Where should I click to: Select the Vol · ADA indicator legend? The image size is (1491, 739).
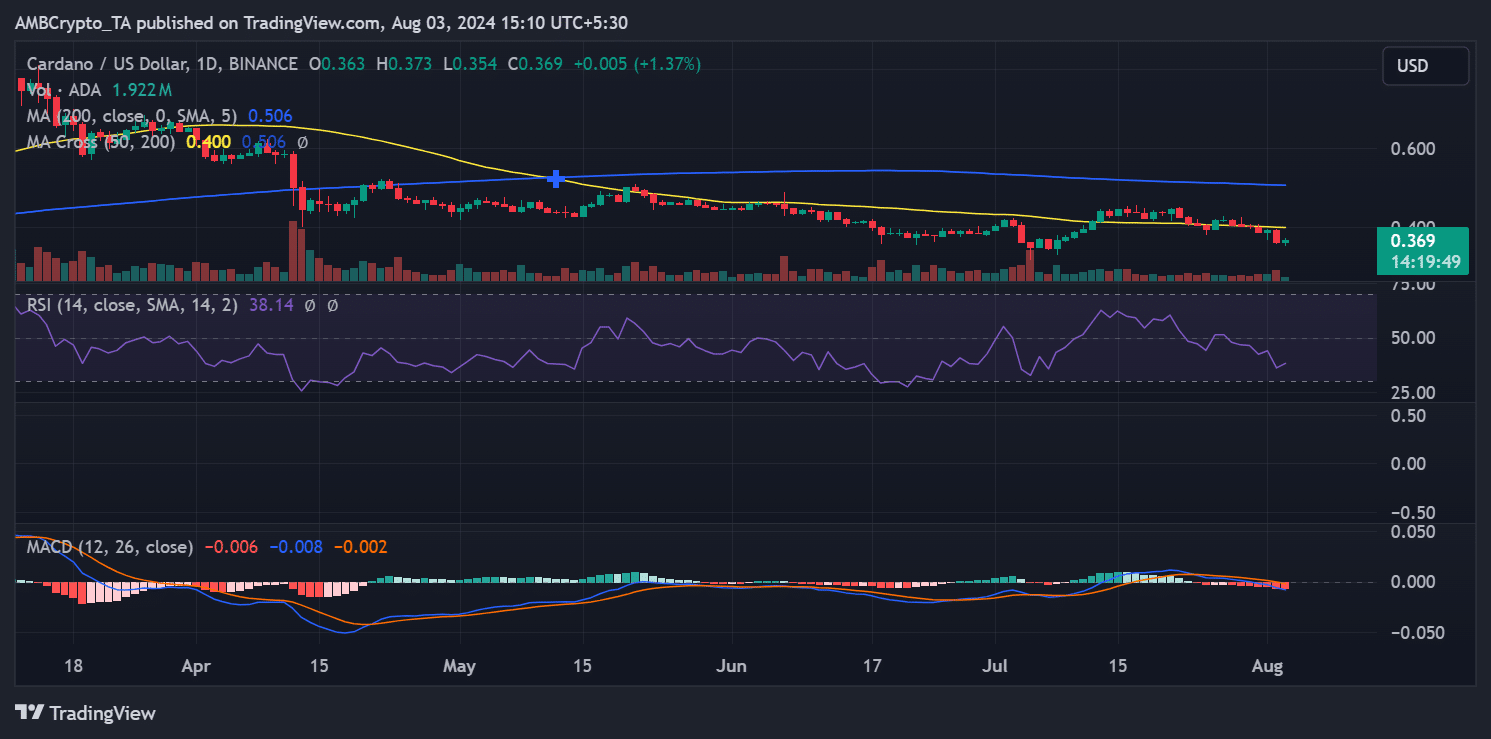[x=64, y=90]
